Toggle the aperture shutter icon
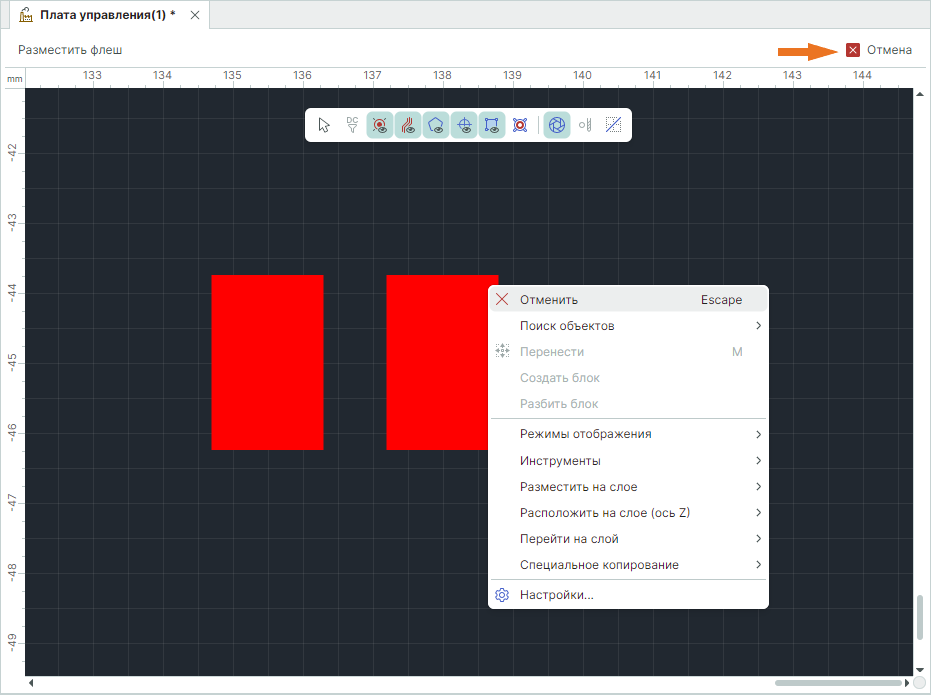931x695 pixels. click(x=558, y=125)
